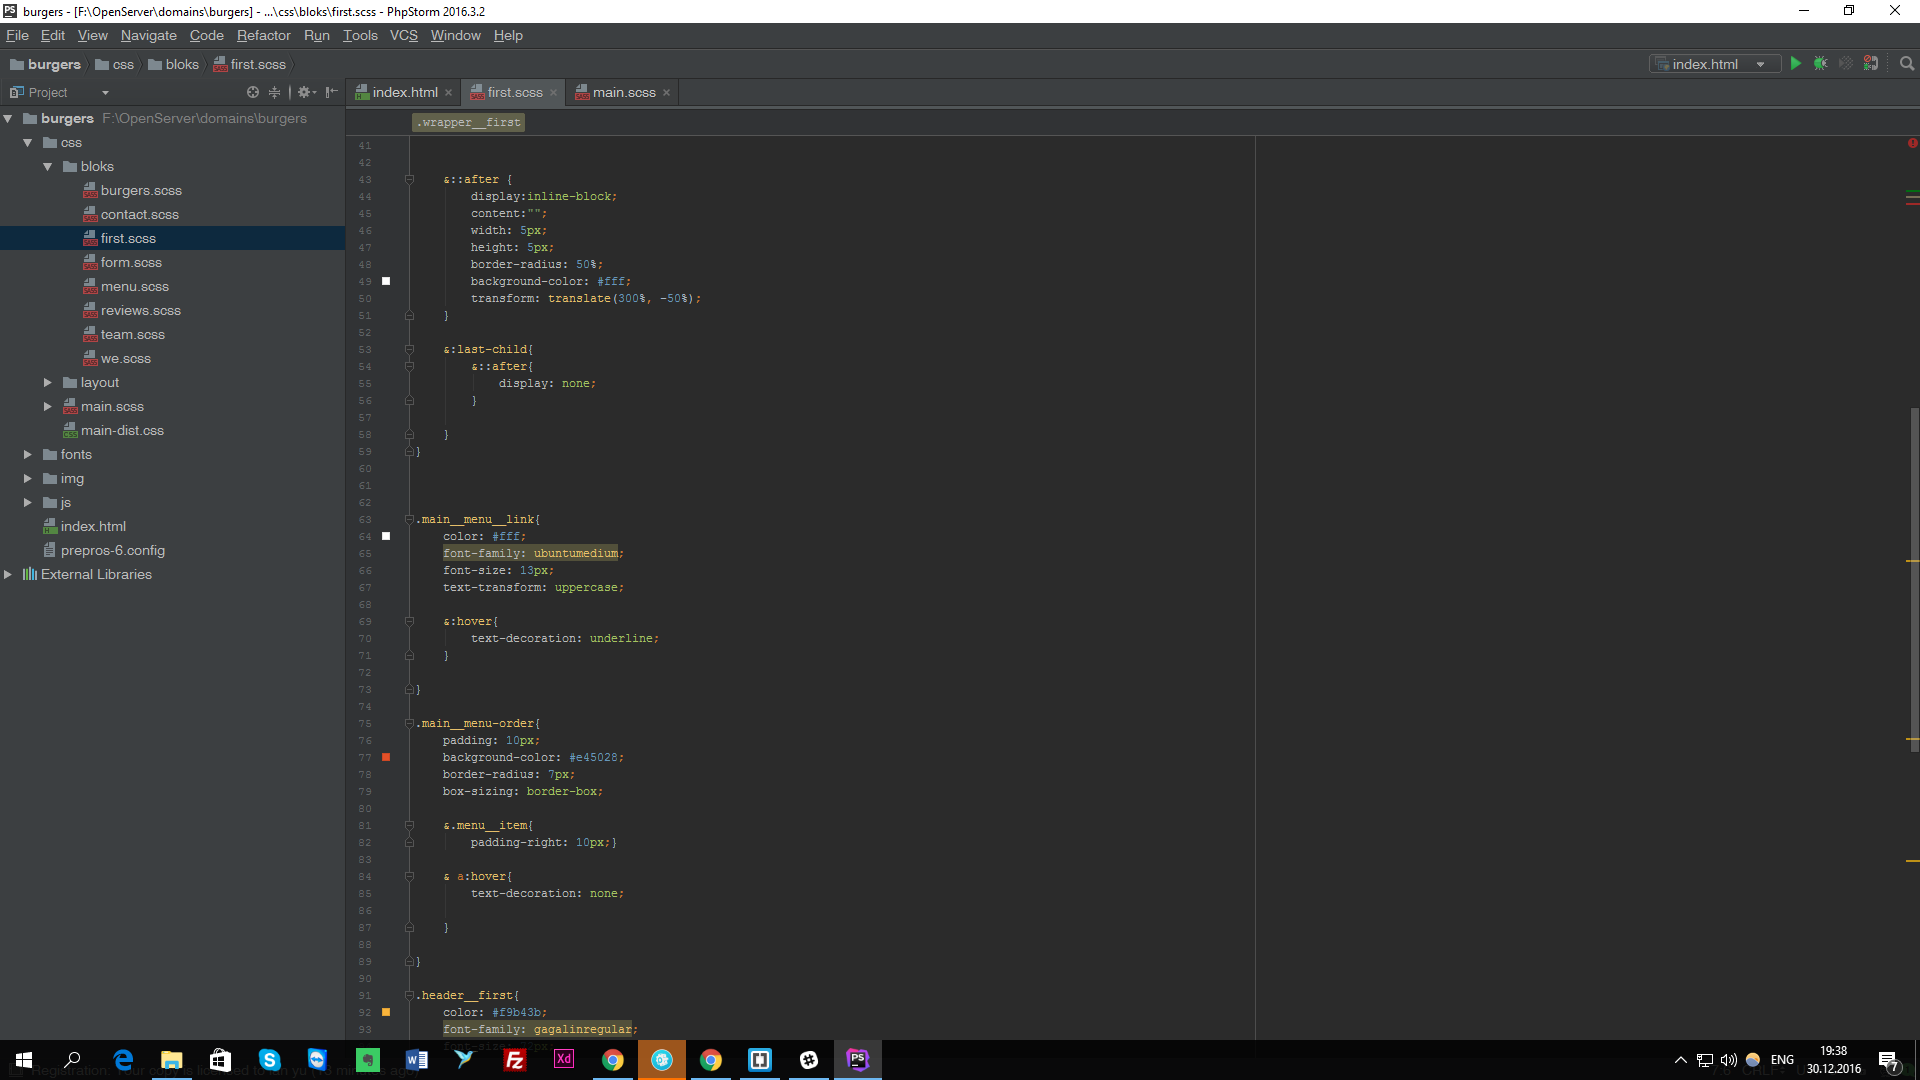Open taskbar search

[73, 1059]
